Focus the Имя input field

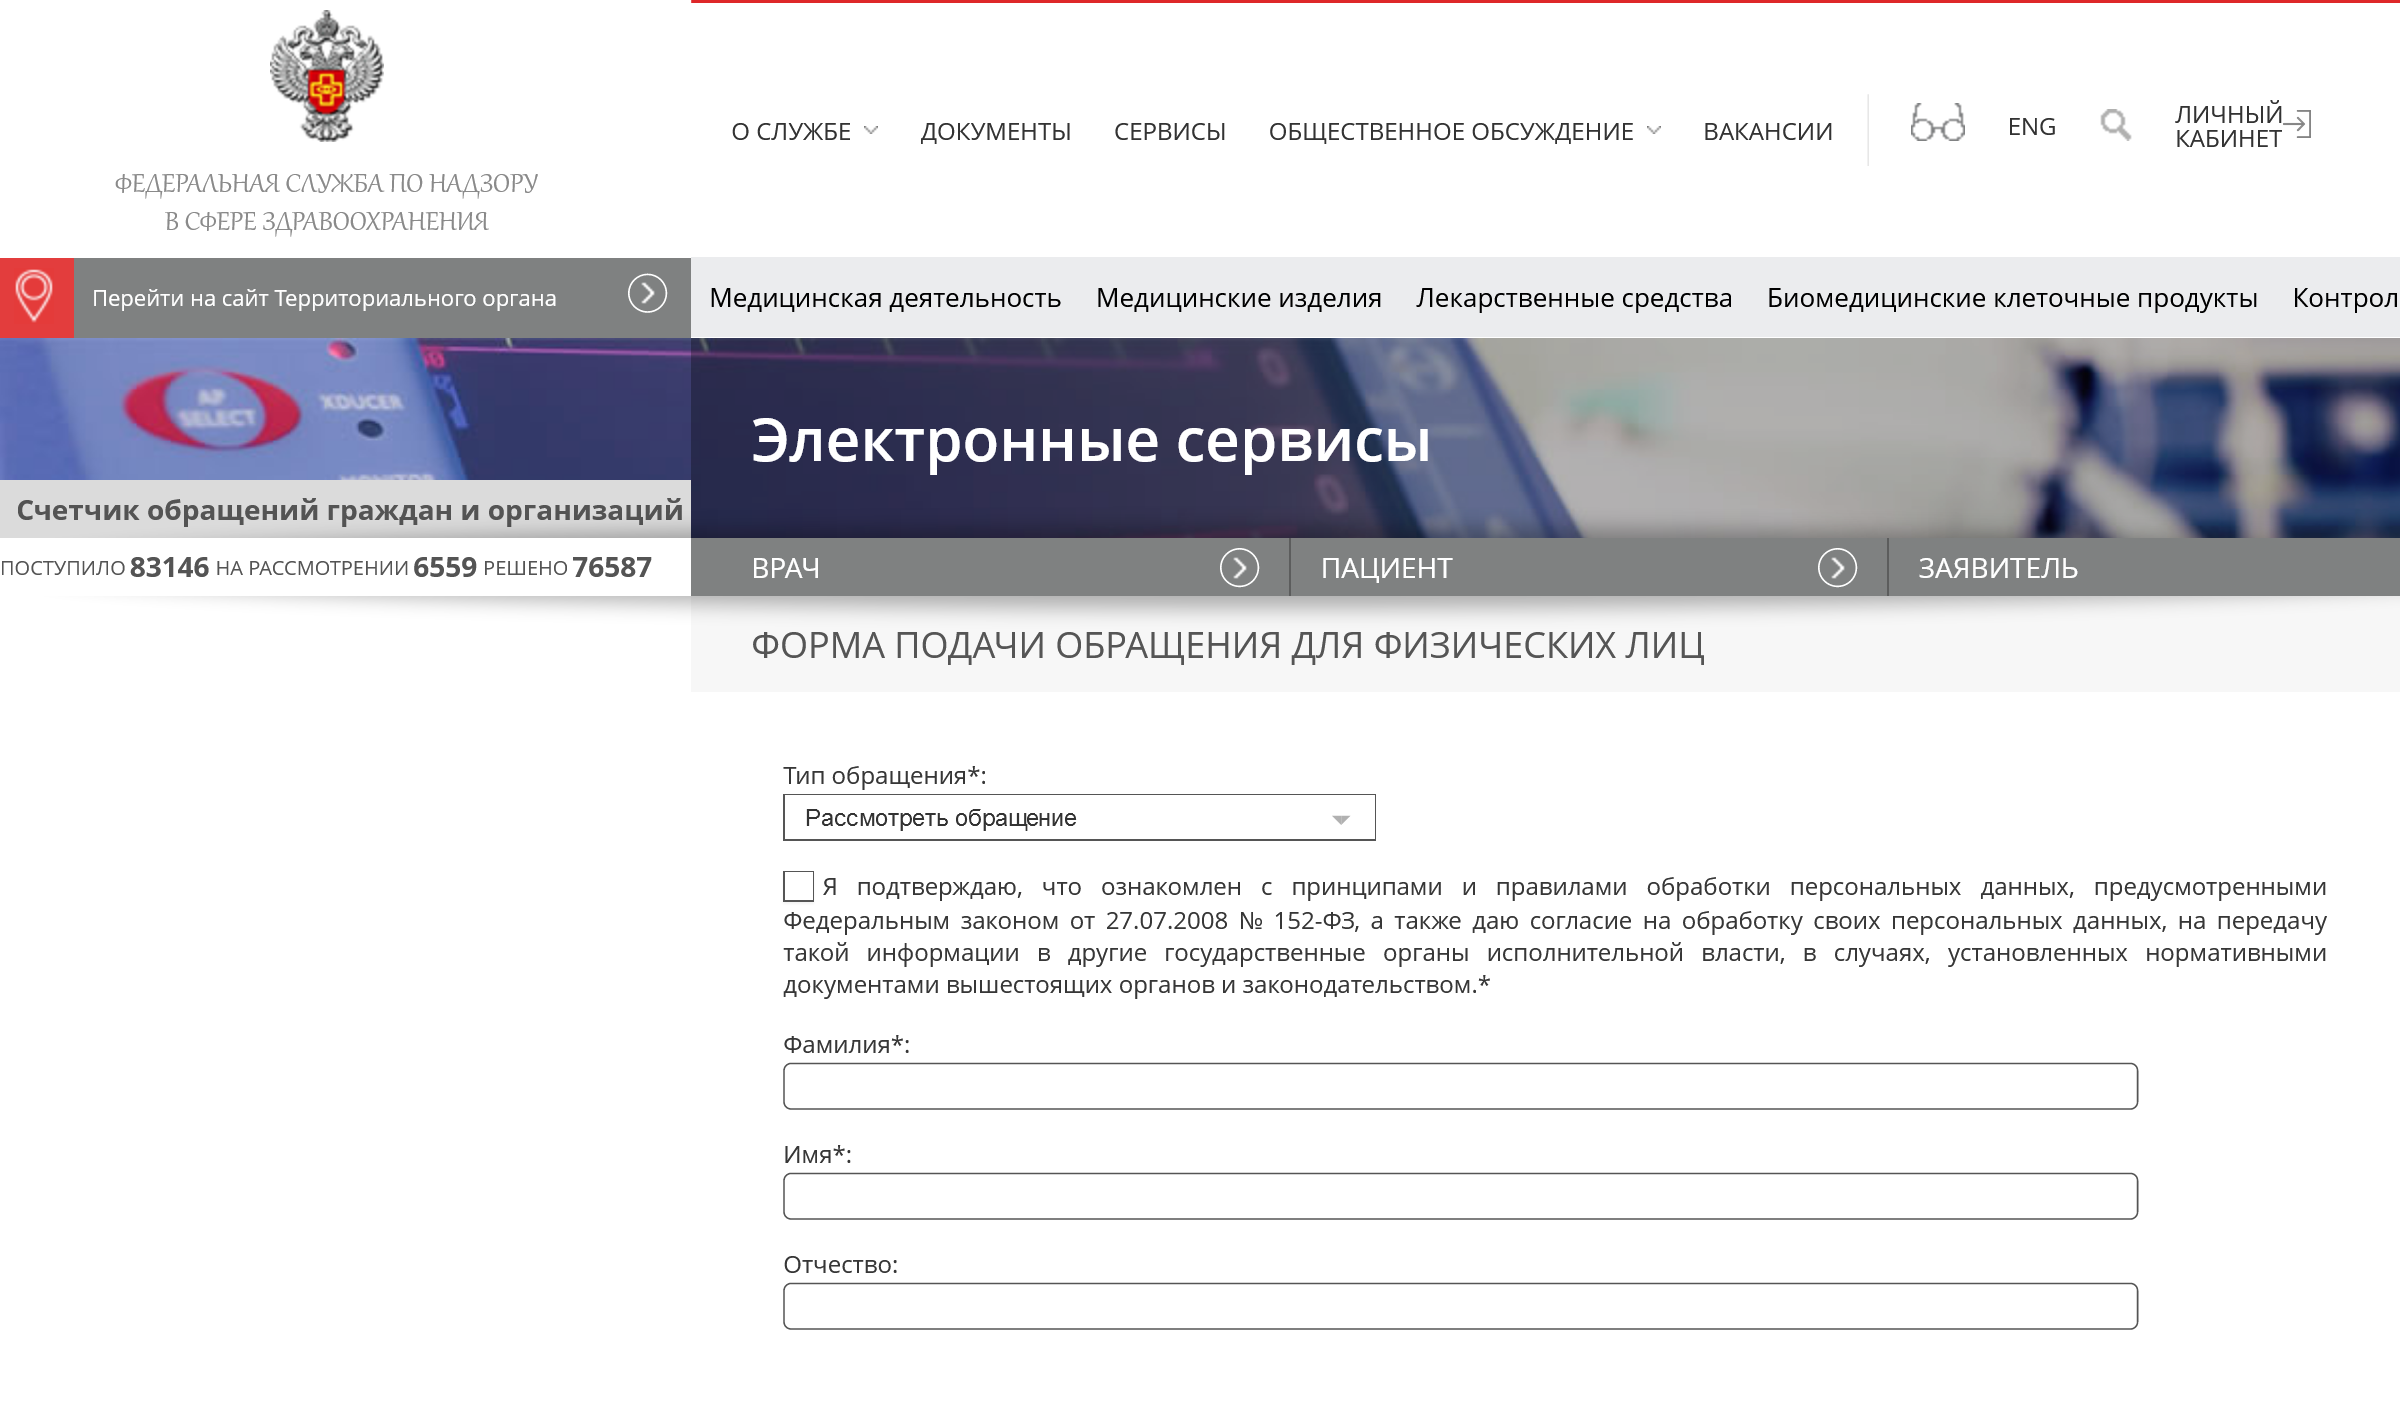1460,1196
